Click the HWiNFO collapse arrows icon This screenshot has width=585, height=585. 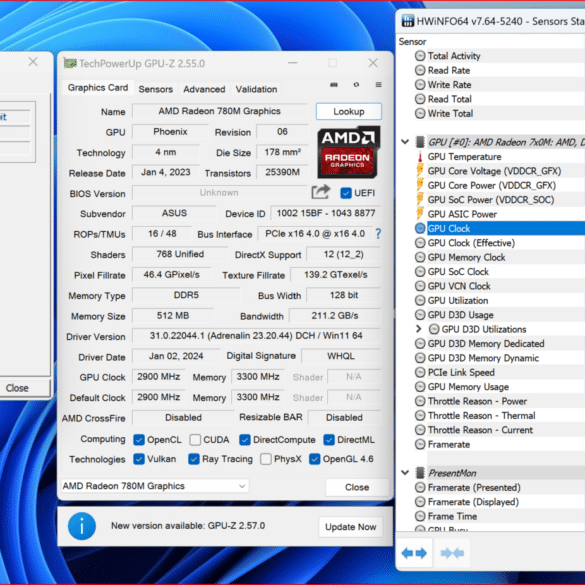point(452,553)
